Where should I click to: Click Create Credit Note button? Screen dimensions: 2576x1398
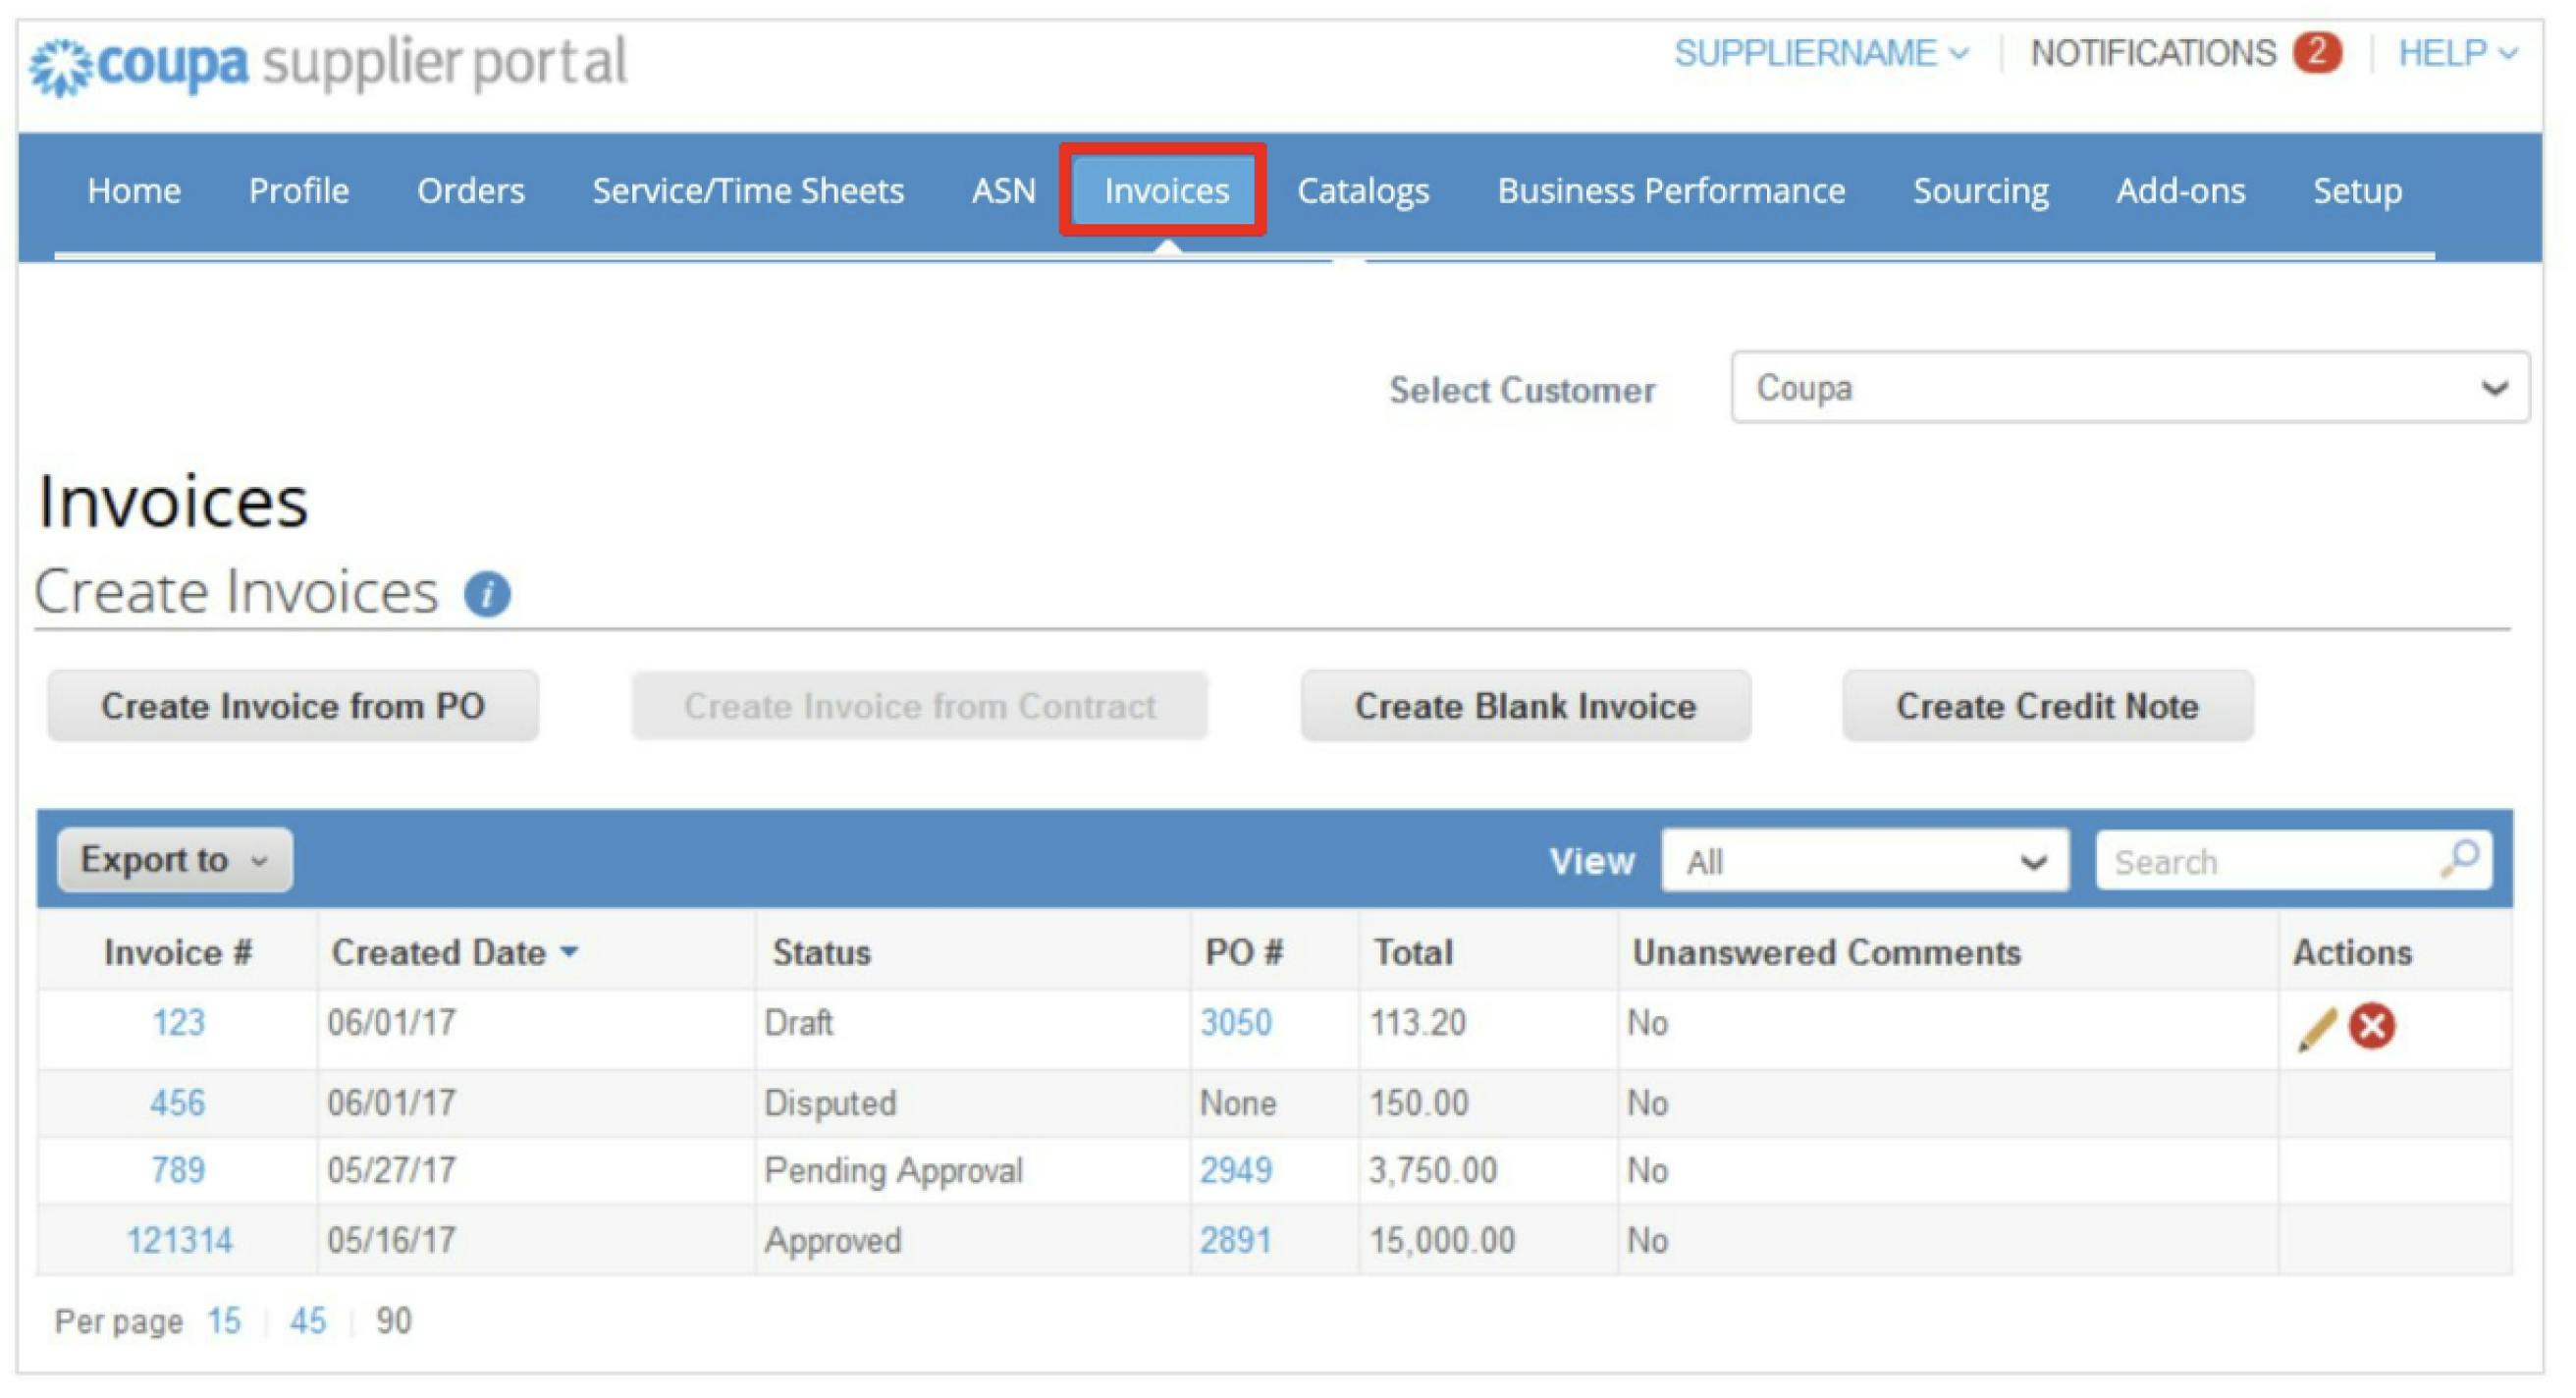coord(2047,707)
